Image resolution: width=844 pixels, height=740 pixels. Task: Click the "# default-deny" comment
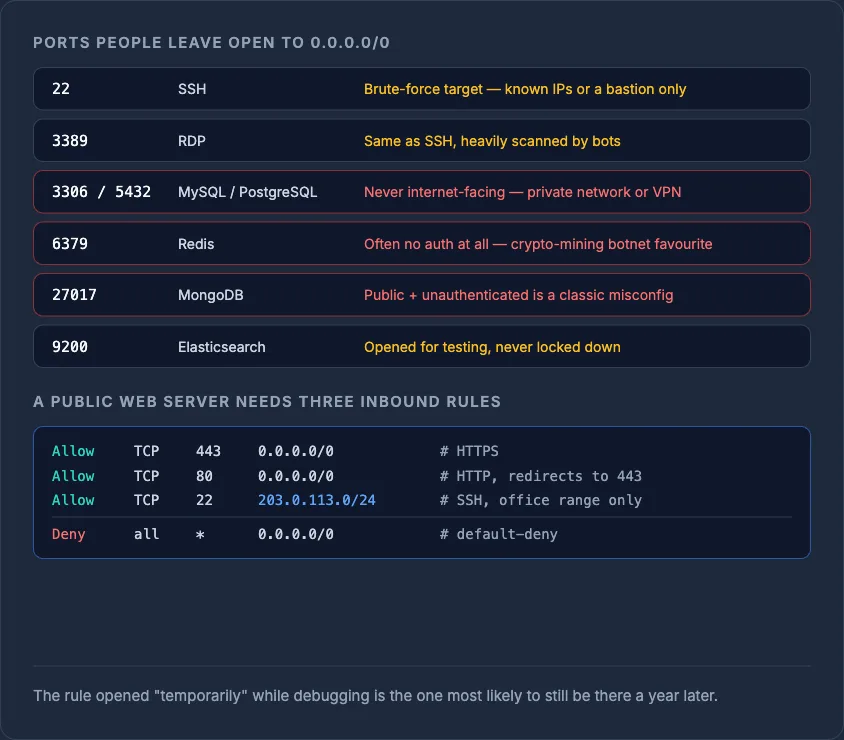point(498,534)
